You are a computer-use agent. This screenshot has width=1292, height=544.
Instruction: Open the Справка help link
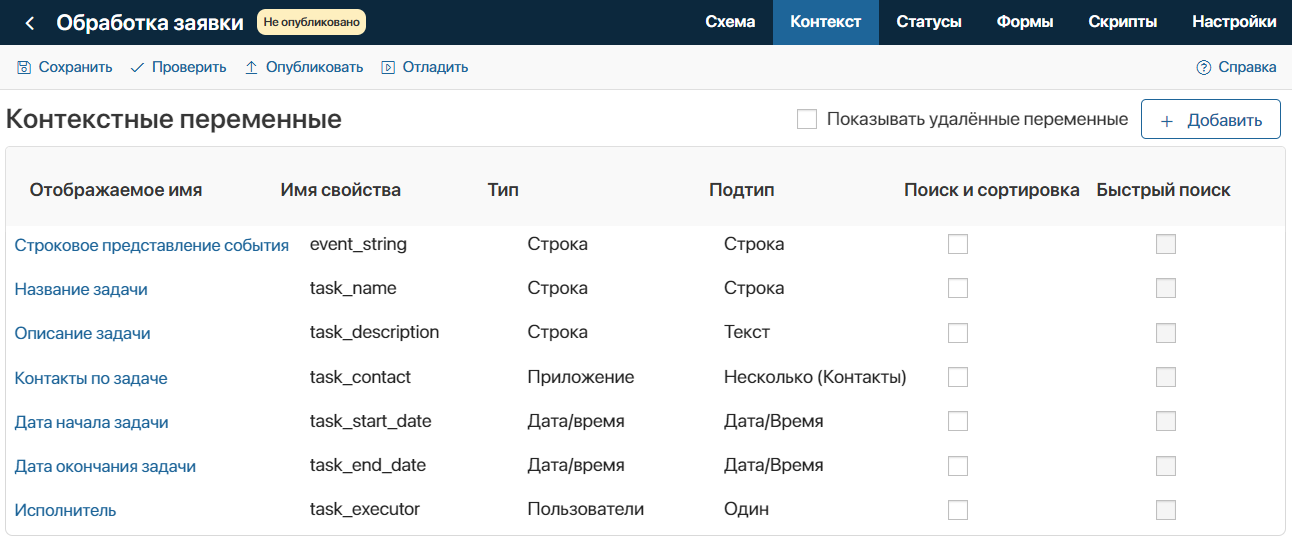click(x=1247, y=67)
